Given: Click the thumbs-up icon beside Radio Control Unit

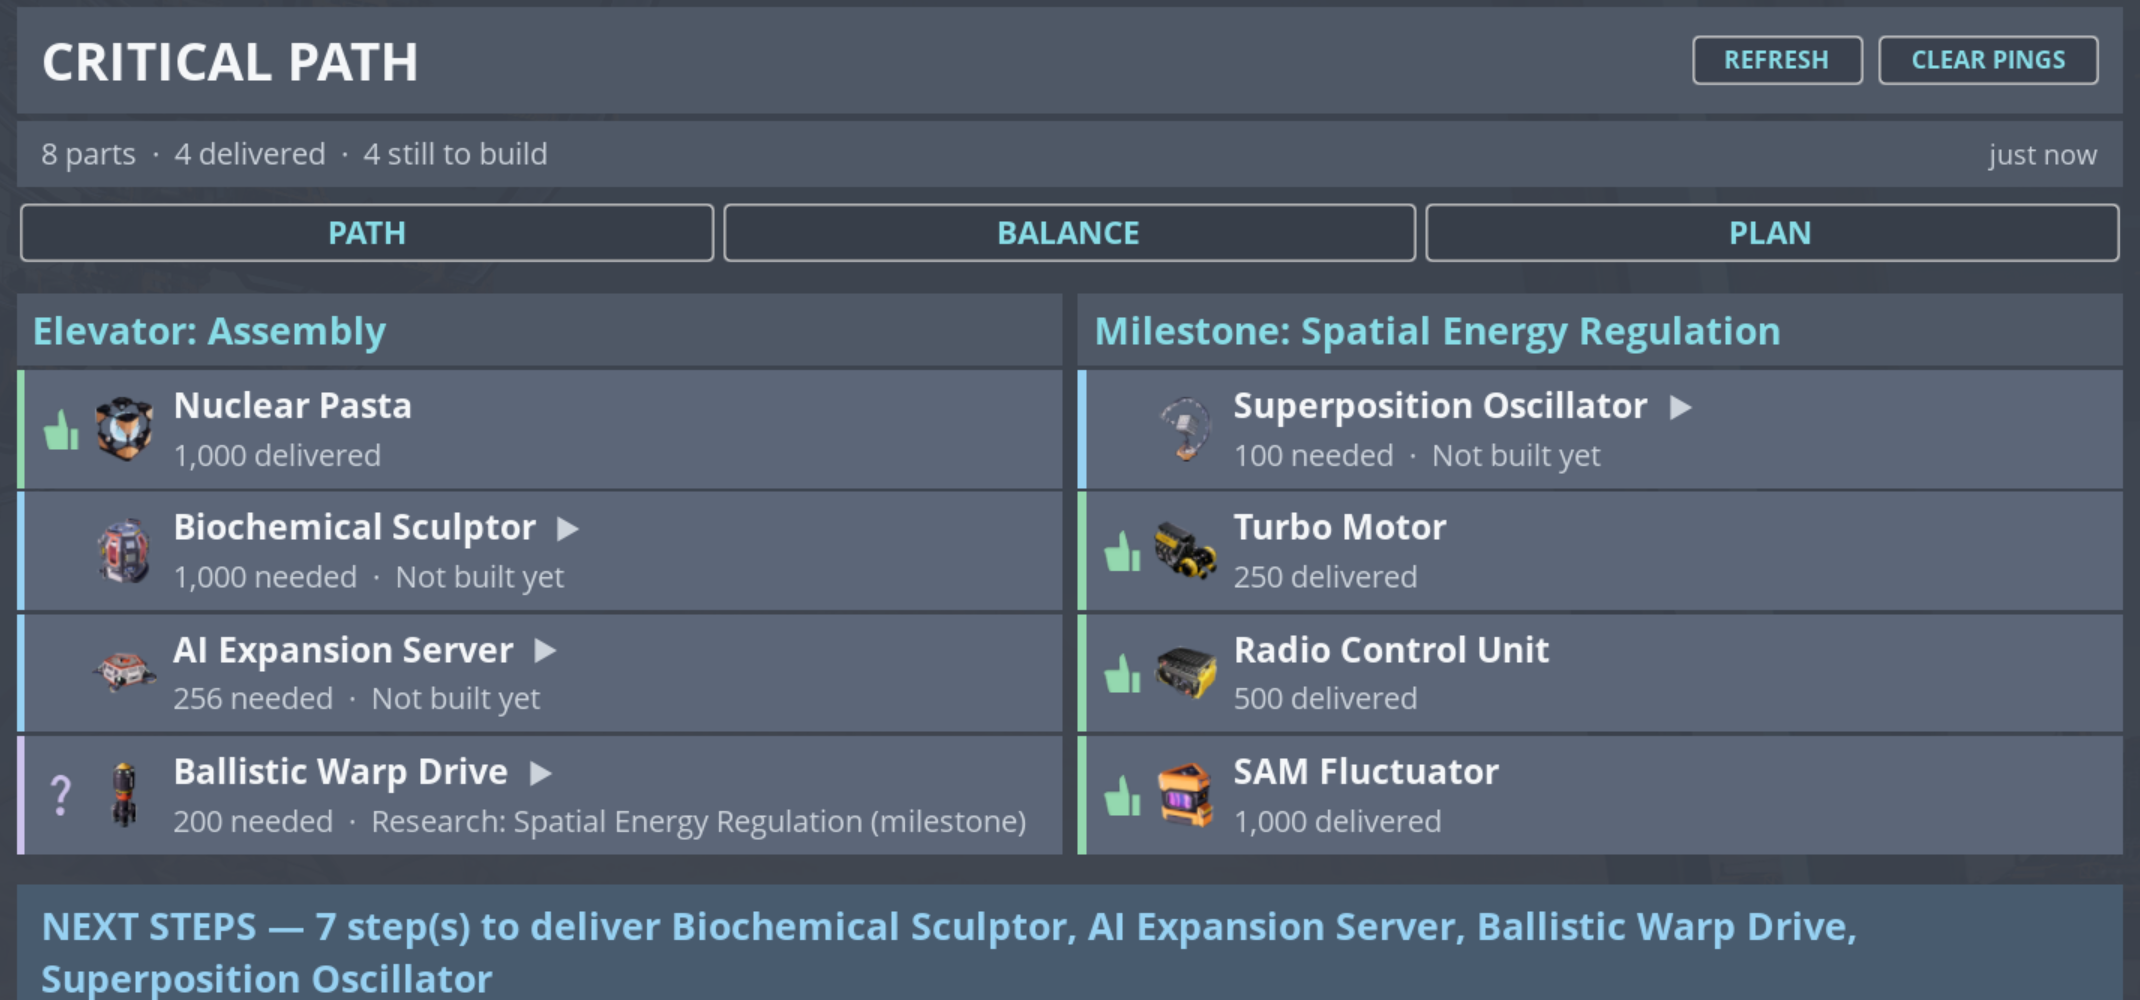Looking at the screenshot, I should (1122, 673).
